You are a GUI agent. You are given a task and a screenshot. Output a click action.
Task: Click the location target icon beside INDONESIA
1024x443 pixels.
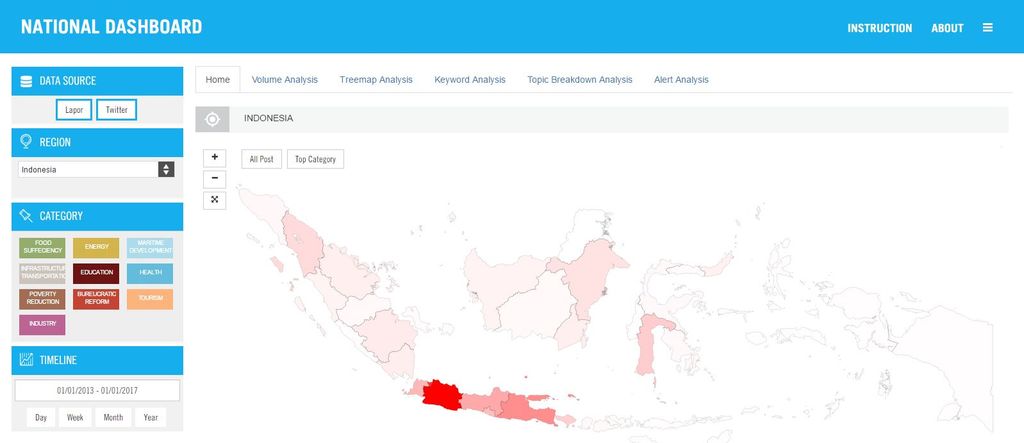coord(212,120)
